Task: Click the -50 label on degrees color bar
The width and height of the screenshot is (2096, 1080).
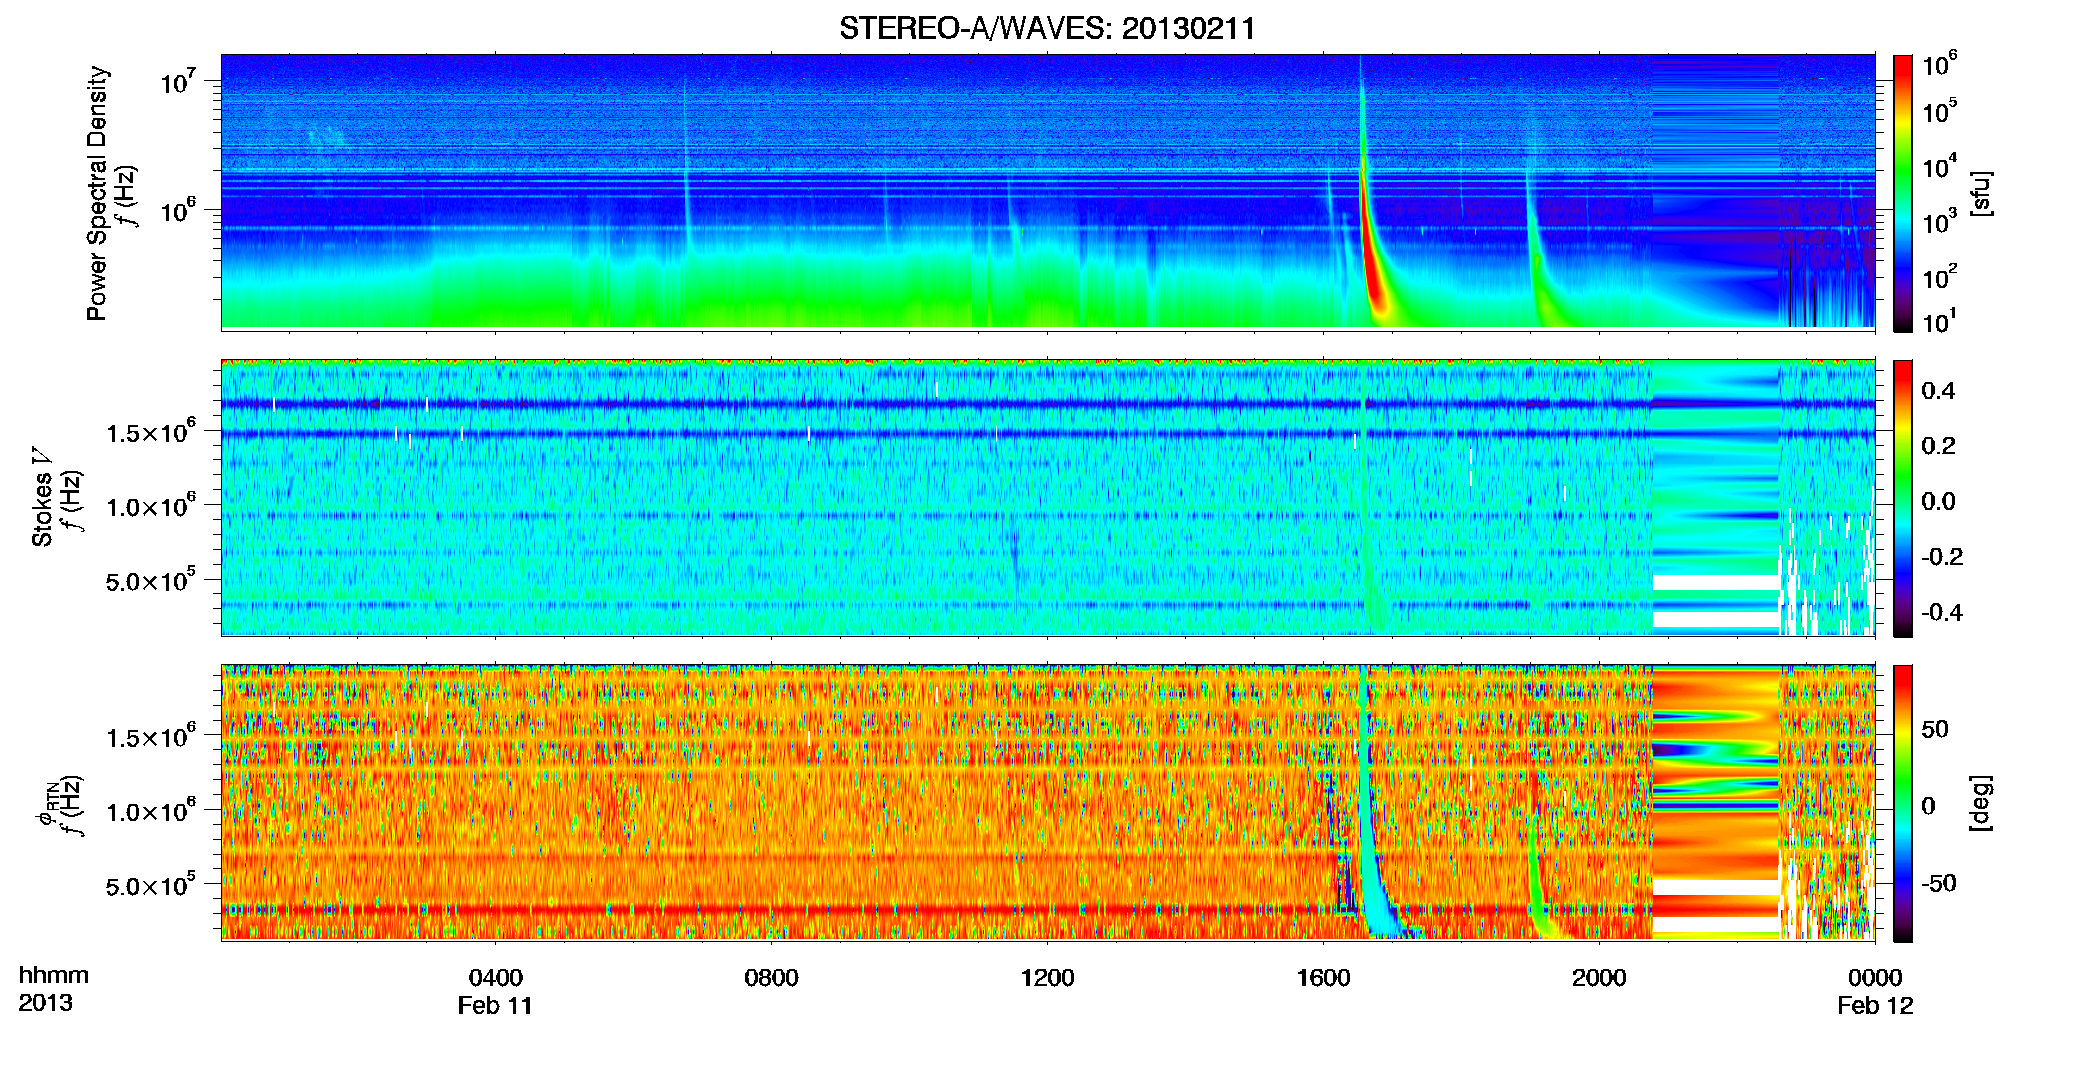Action: pyautogui.click(x=1938, y=883)
